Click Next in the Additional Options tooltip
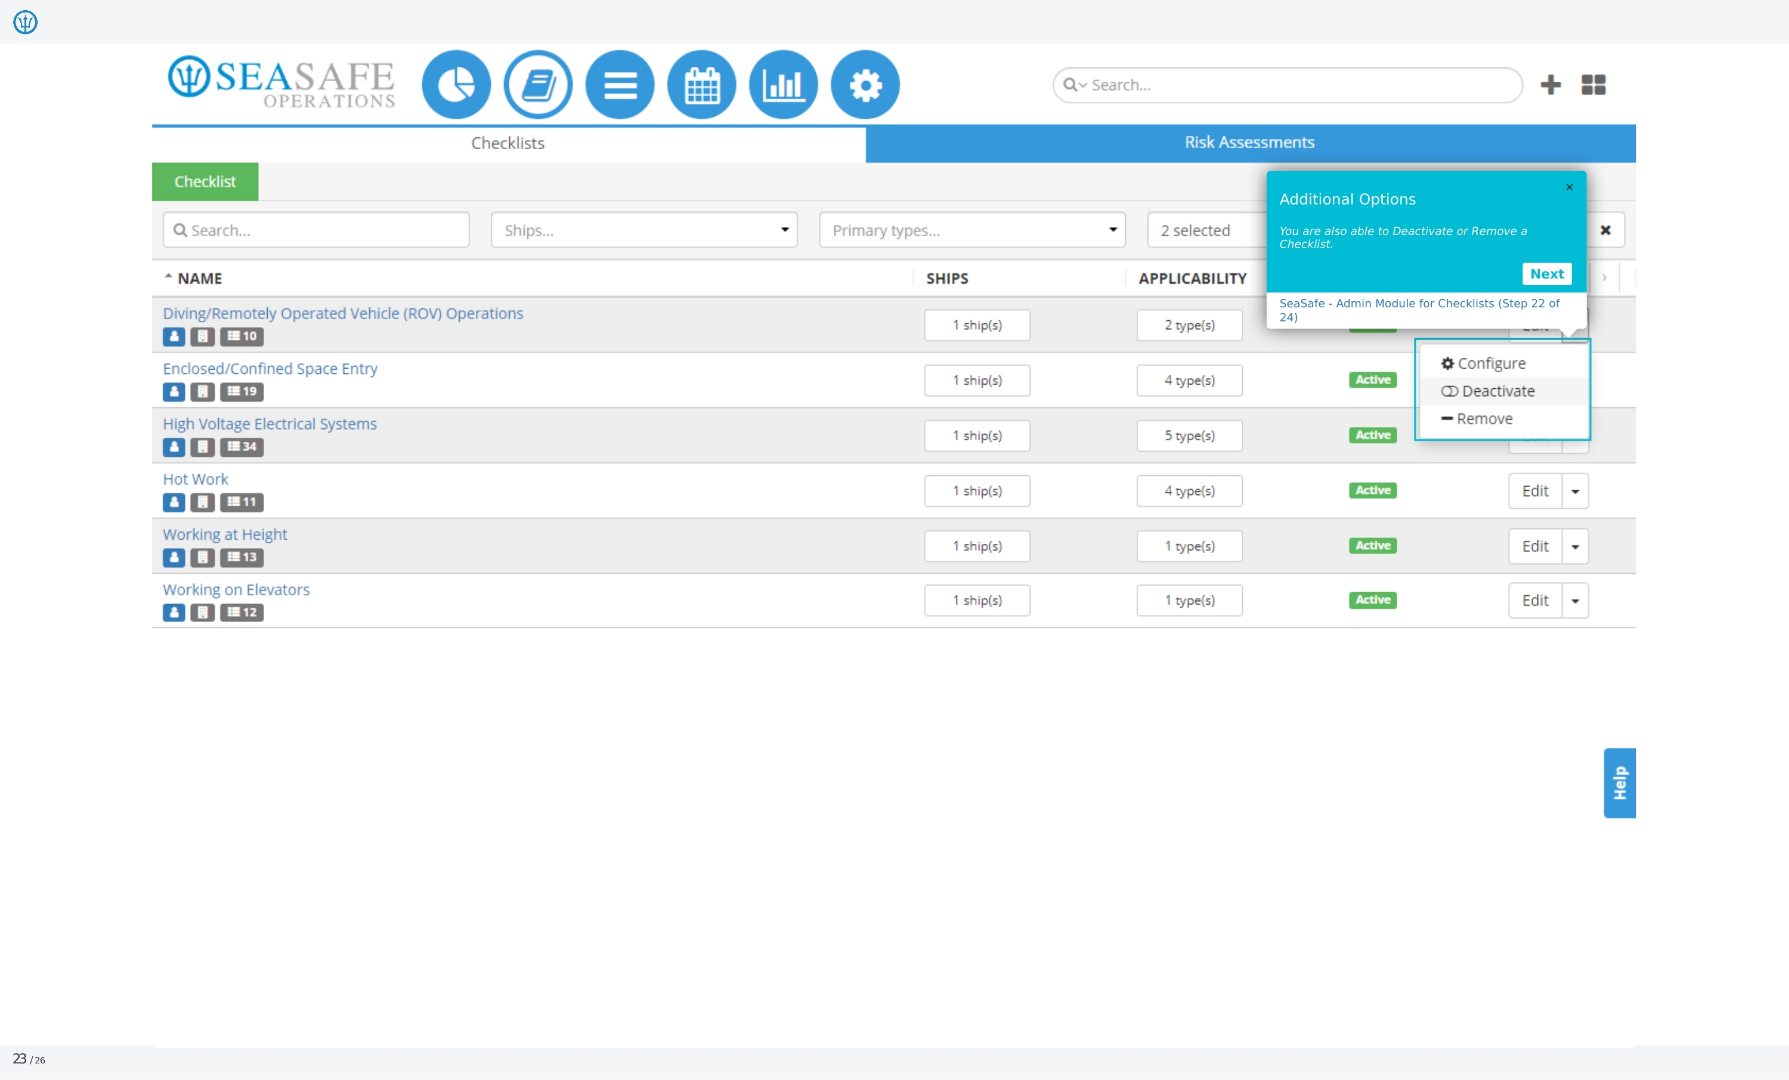Image resolution: width=1789 pixels, height=1080 pixels. tap(1546, 274)
